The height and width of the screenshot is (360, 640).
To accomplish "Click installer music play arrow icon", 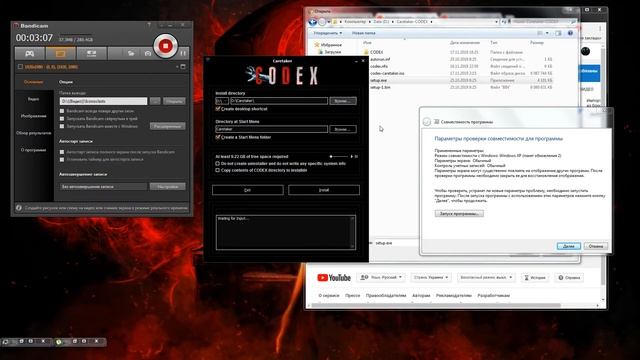I will click(352, 156).
